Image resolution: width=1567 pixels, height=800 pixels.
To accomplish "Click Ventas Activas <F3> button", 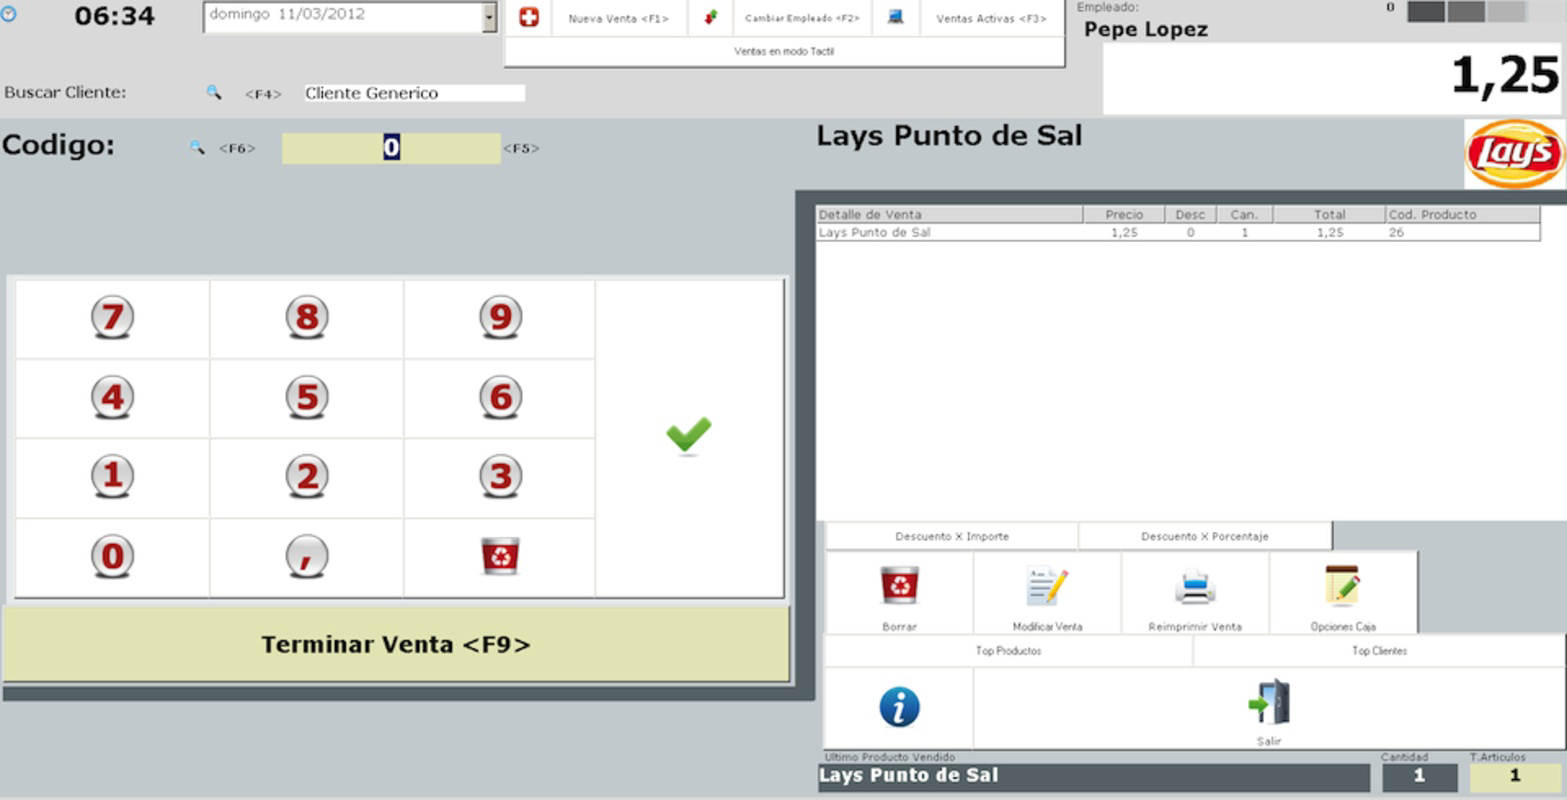I will [991, 19].
